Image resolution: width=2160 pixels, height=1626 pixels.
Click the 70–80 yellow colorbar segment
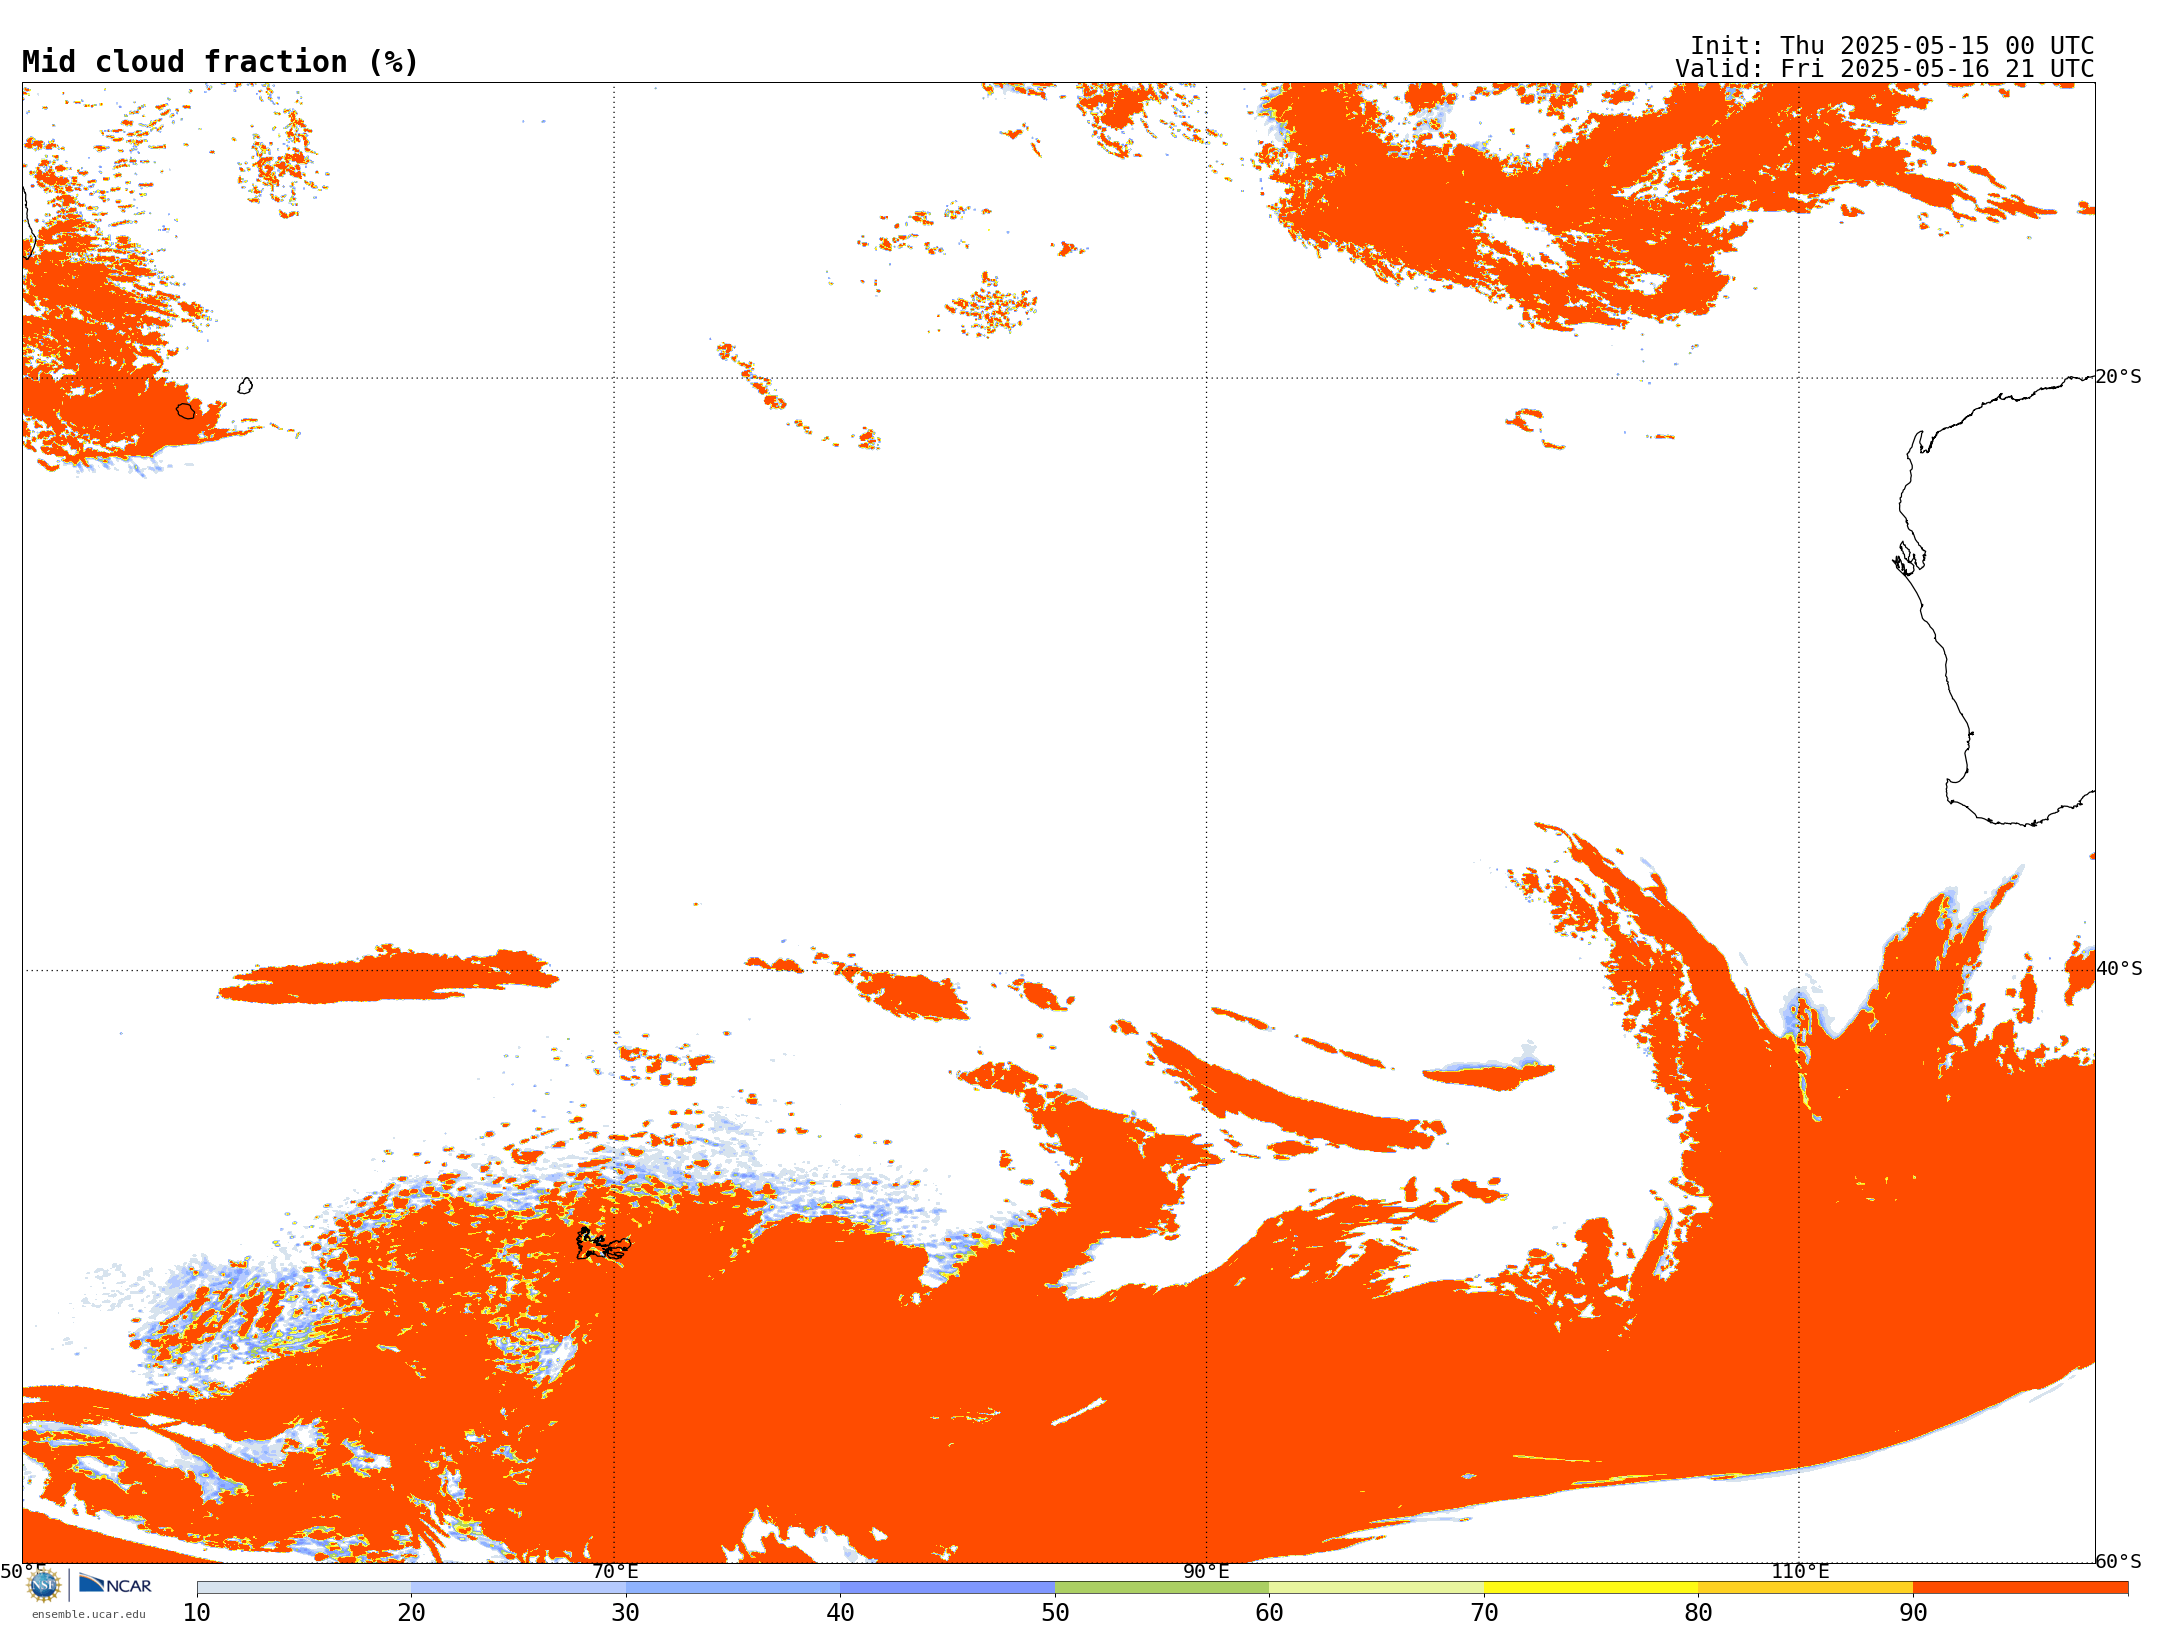(x=1591, y=1588)
